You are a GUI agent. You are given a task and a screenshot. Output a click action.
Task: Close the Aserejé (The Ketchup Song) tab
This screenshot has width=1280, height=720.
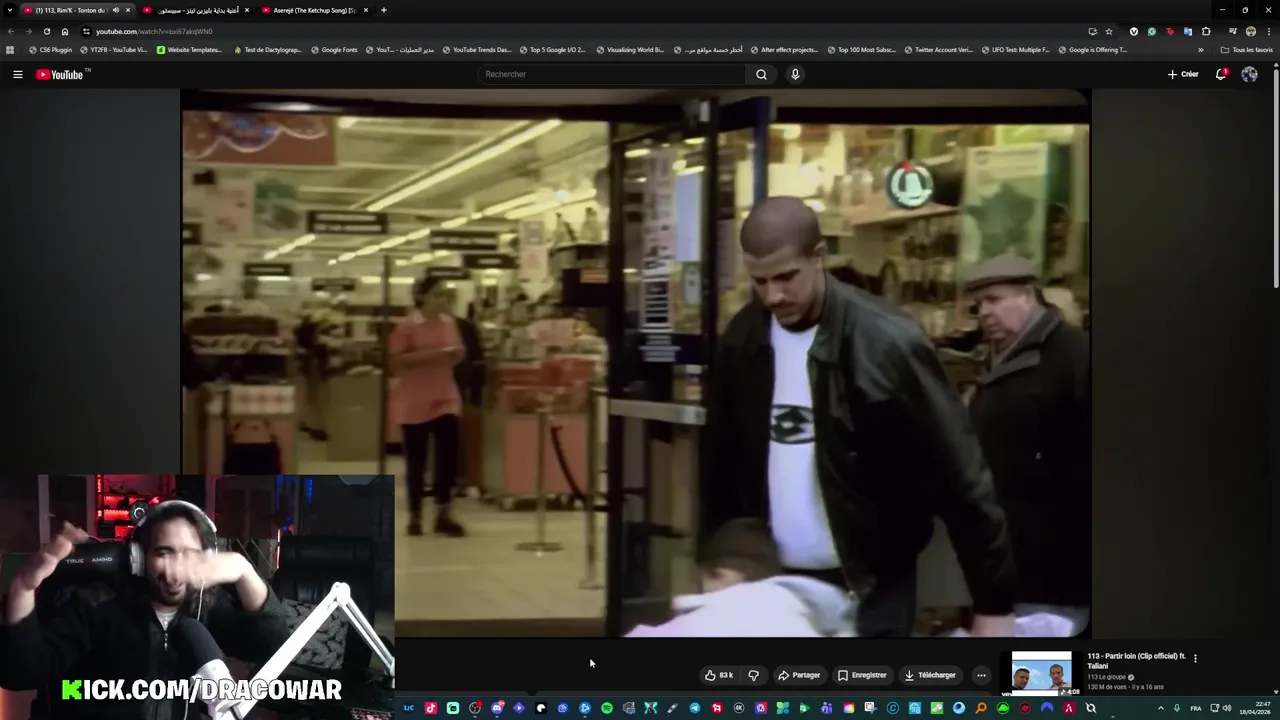pos(366,10)
